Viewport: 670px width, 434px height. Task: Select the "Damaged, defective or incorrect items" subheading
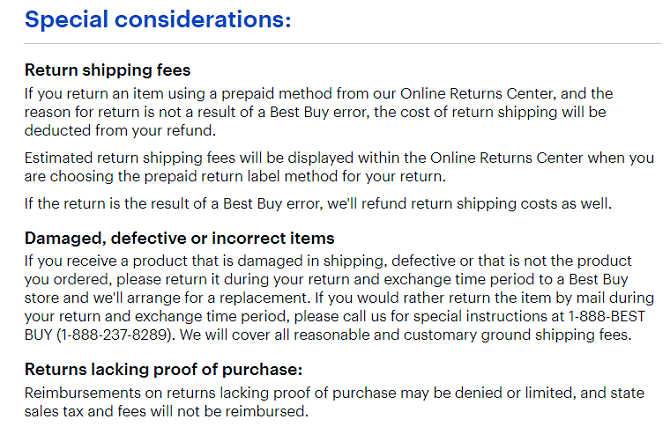coord(179,239)
